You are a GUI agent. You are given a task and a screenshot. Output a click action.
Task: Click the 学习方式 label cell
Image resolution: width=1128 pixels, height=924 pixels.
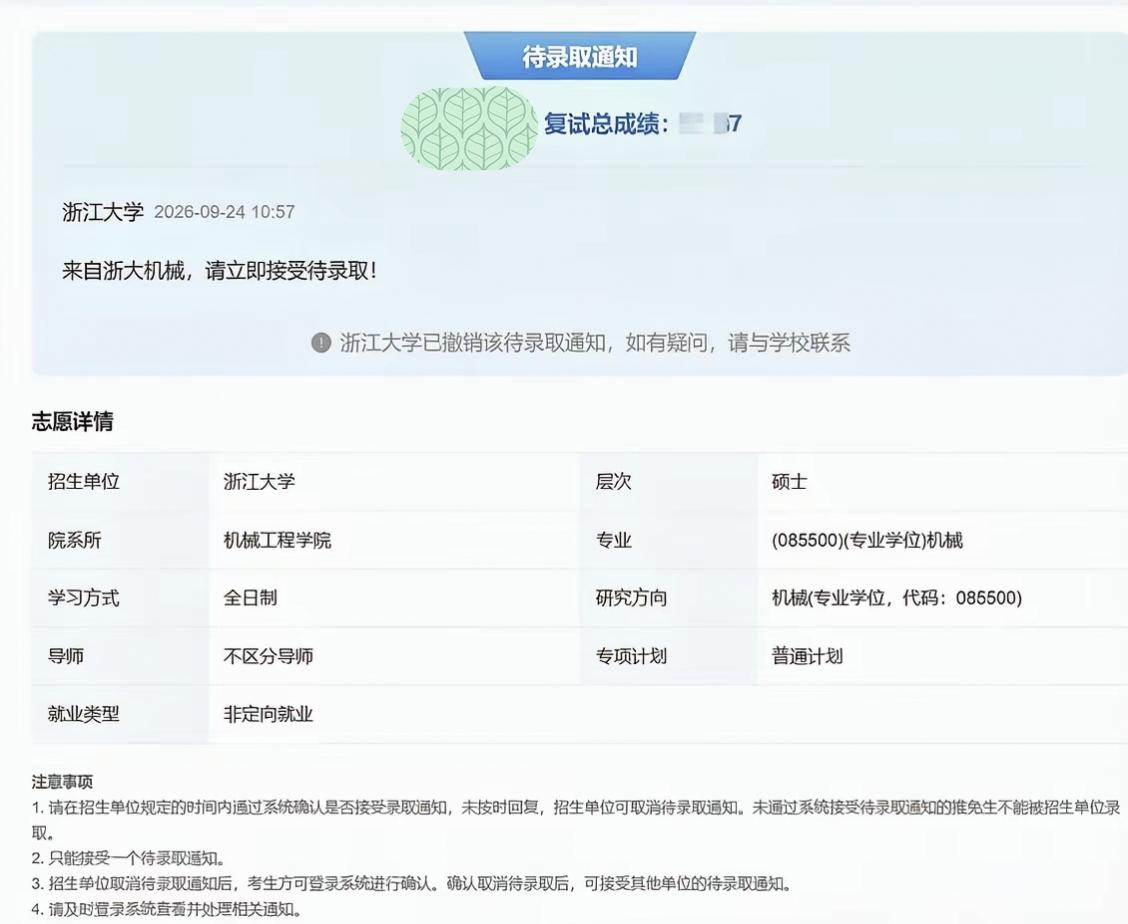coord(120,598)
